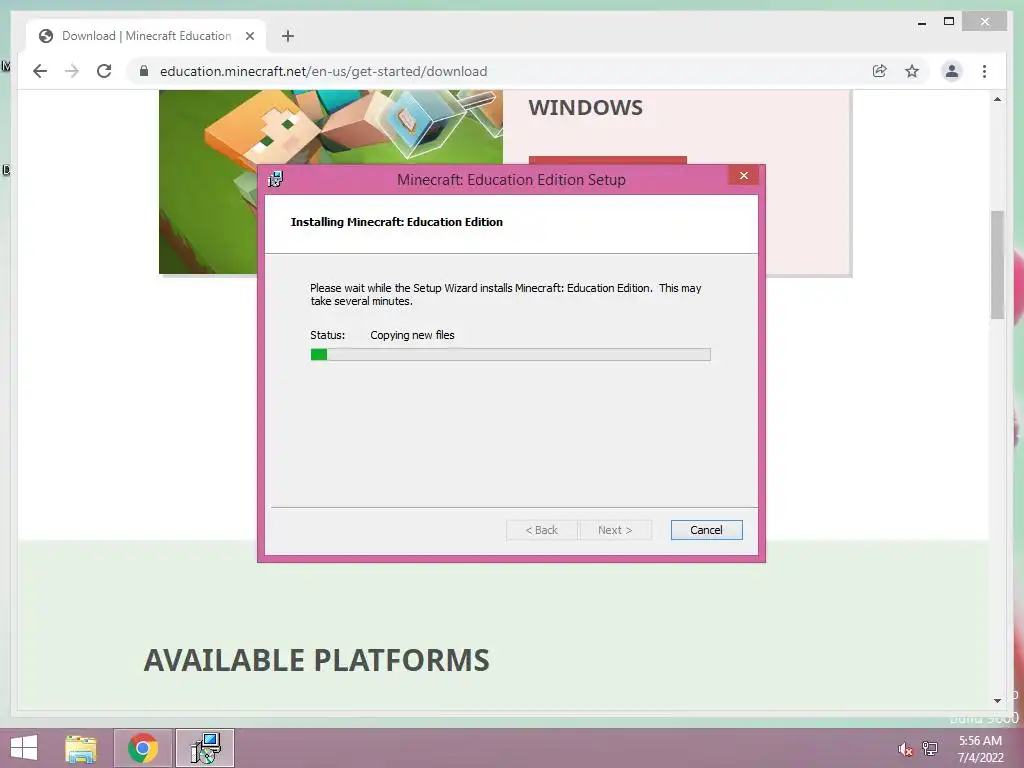Screen dimensions: 1024x768
Task: Bookmark this page with the star icon
Action: coord(912,71)
